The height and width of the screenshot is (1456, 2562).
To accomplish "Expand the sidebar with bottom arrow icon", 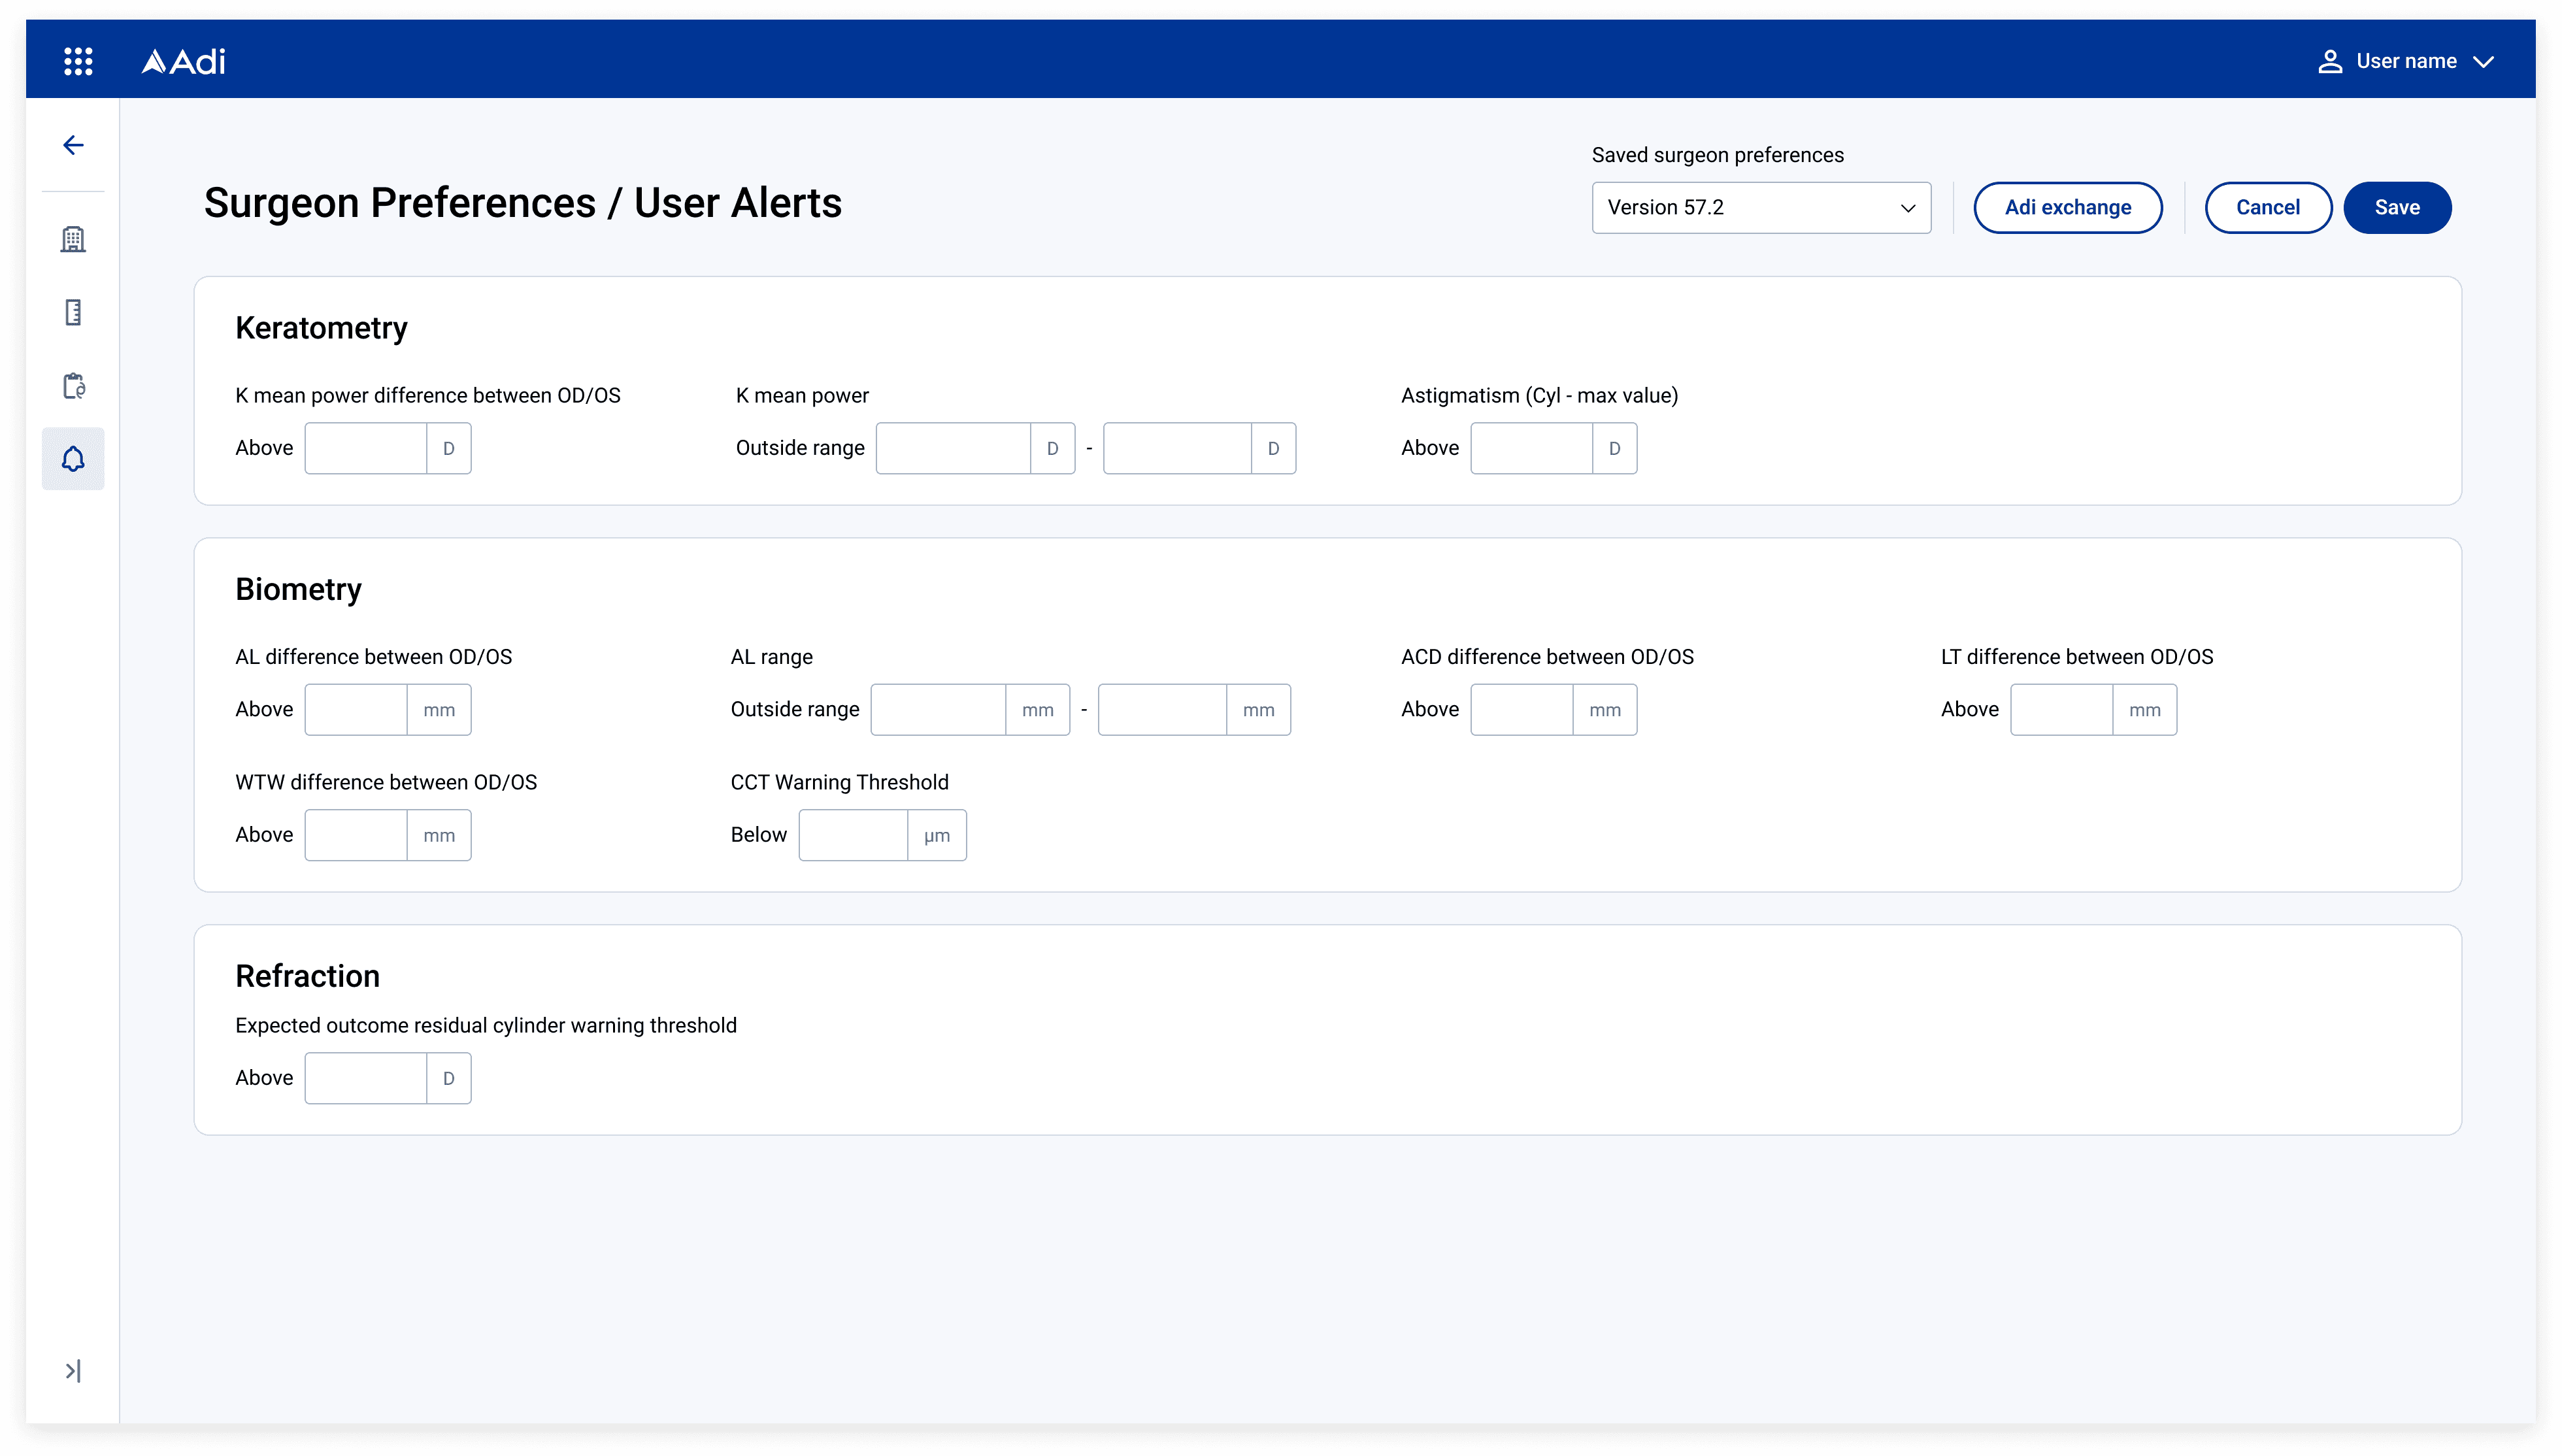I will click(x=73, y=1370).
